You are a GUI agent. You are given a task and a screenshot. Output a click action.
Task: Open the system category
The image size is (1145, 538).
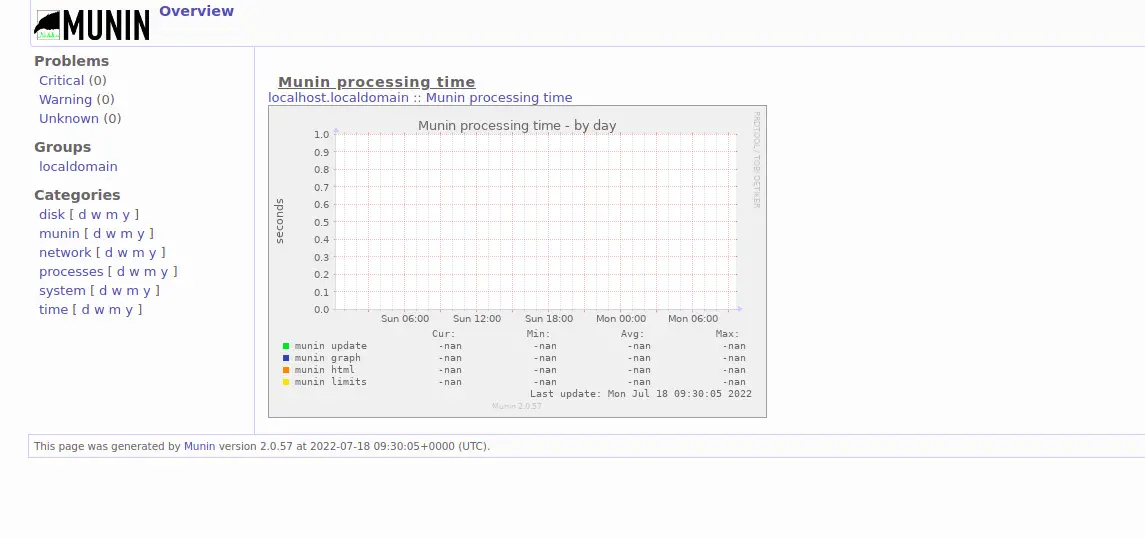pyautogui.click(x=62, y=291)
